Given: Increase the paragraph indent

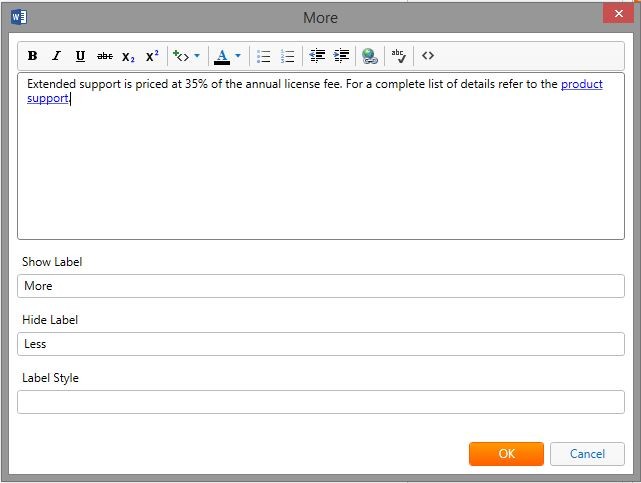Looking at the screenshot, I should [x=341, y=56].
